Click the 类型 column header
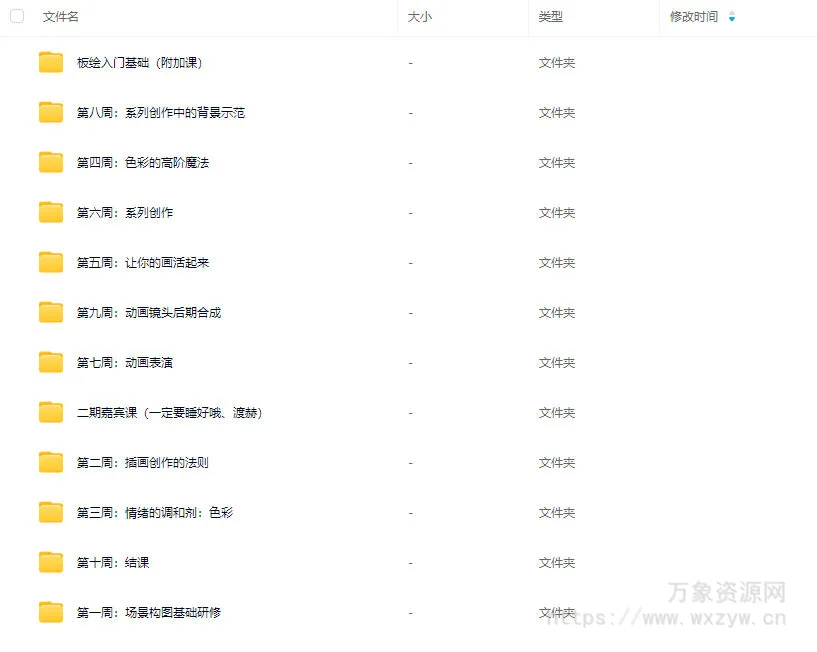This screenshot has width=817, height=652. (x=551, y=17)
